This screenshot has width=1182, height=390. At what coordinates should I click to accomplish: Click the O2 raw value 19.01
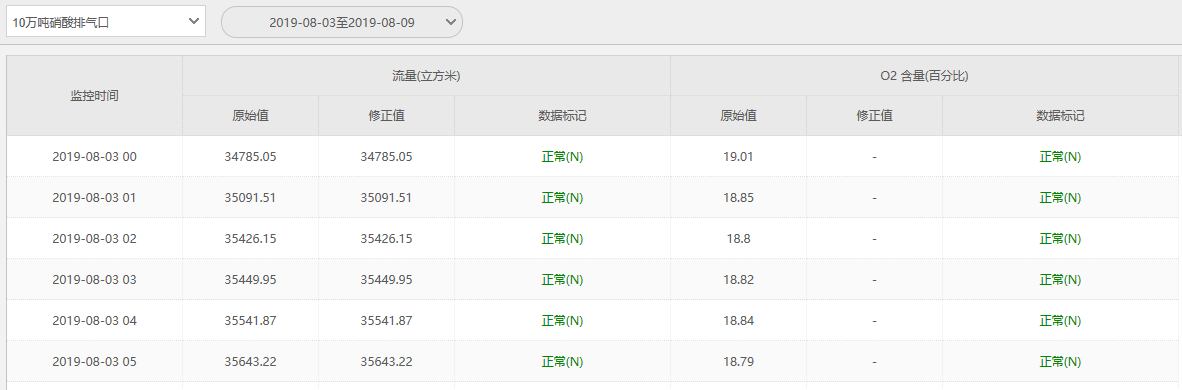739,157
